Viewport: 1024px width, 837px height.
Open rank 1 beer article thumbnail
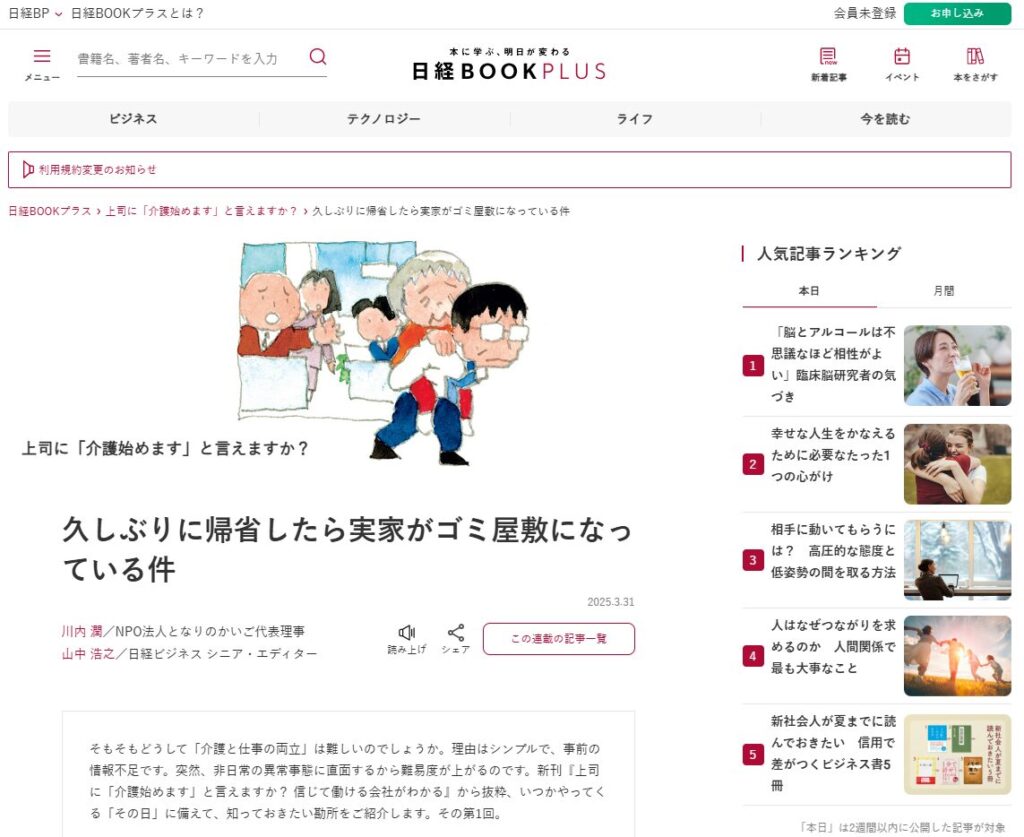click(957, 366)
